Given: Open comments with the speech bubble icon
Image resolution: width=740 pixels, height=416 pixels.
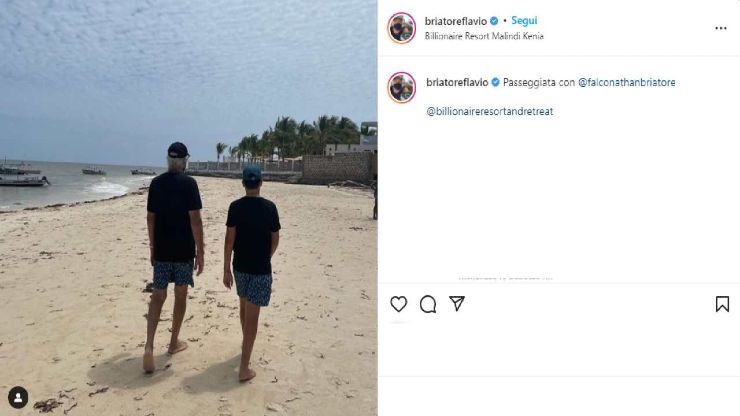Looking at the screenshot, I should click(428, 304).
